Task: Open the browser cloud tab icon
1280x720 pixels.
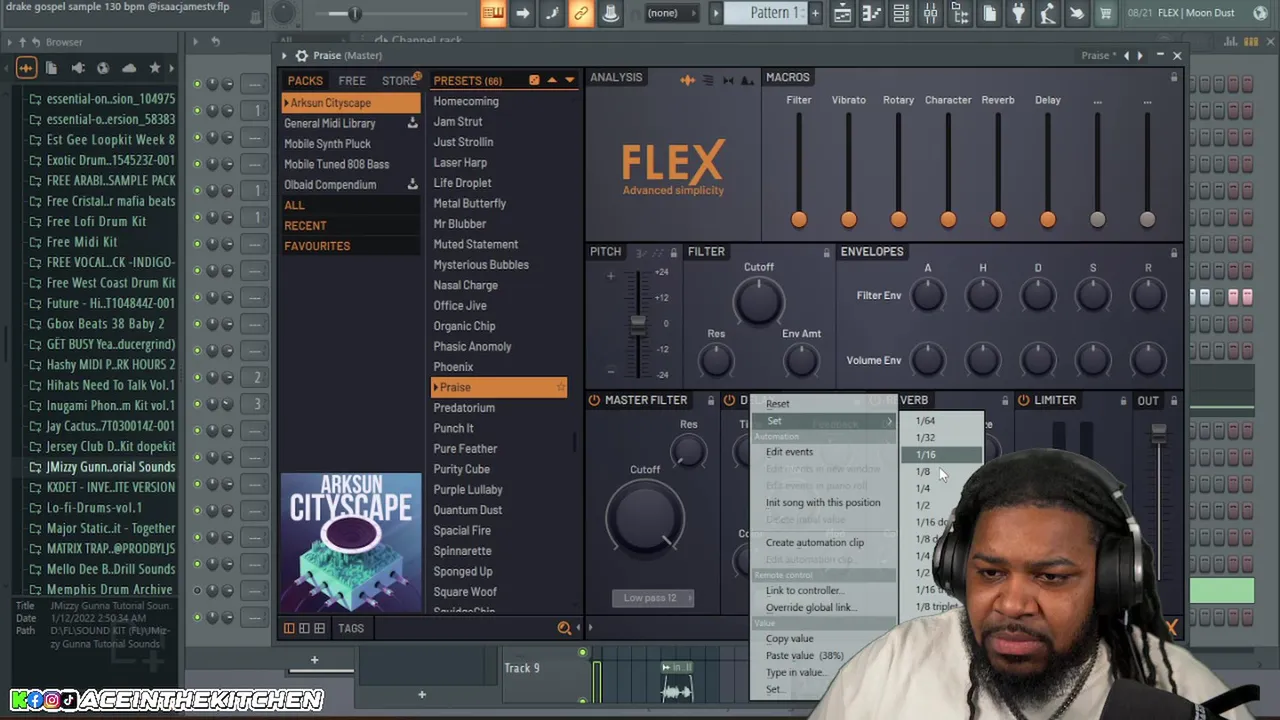Action: coord(129,68)
